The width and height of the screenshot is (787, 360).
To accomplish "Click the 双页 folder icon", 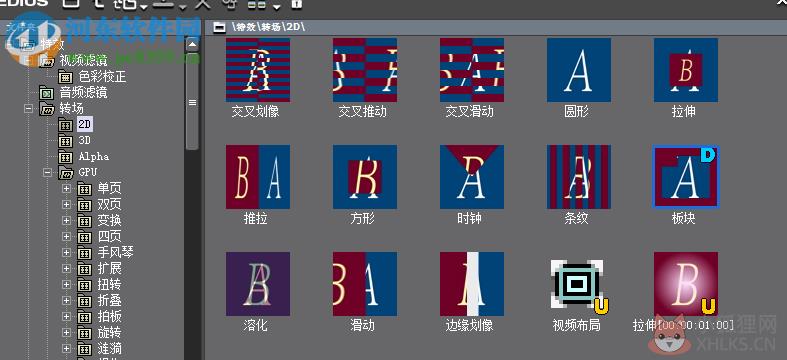I will (x=85, y=205).
